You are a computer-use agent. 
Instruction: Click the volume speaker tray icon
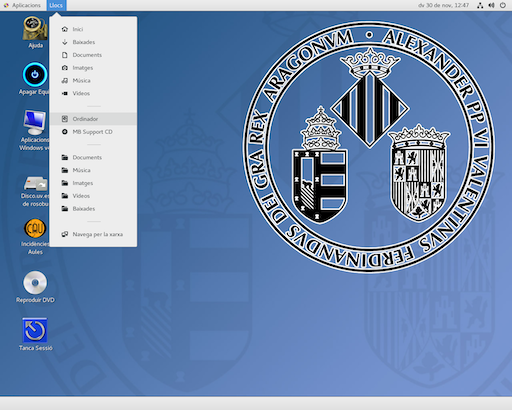[491, 5]
